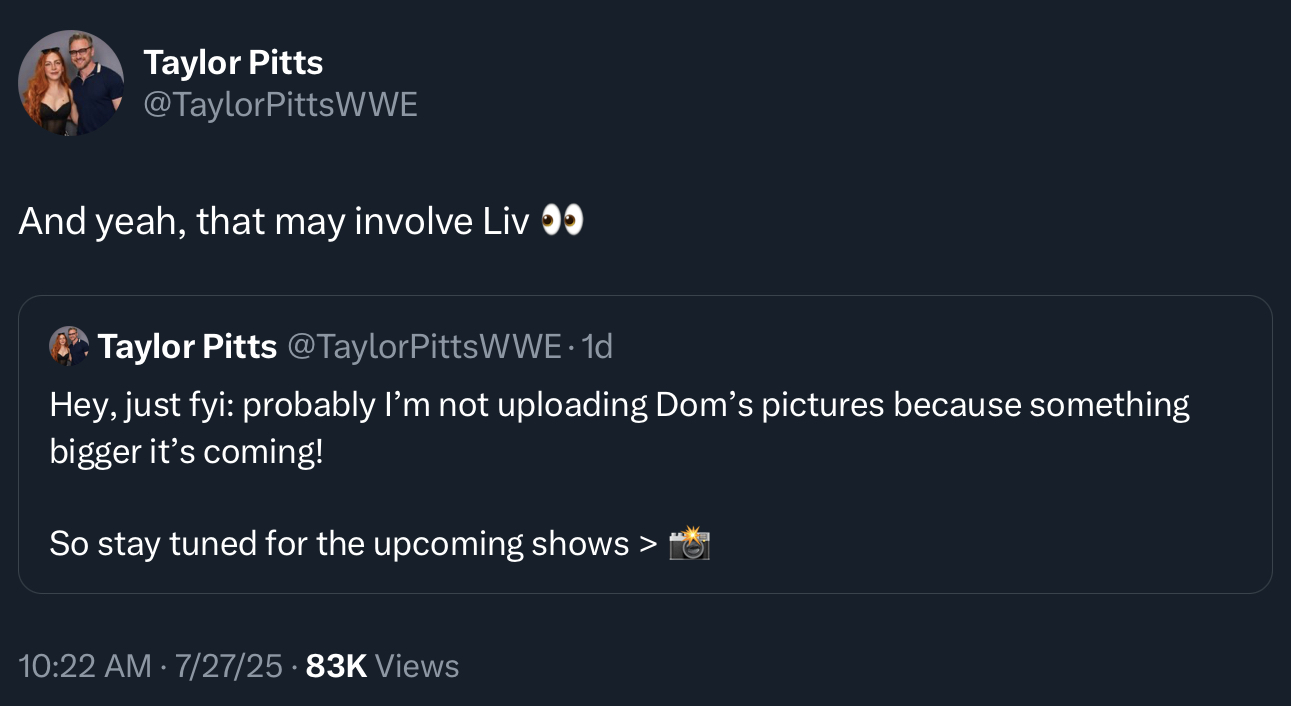Click the word "Liv" in the tweet
The image size is (1291, 706).
(505, 222)
